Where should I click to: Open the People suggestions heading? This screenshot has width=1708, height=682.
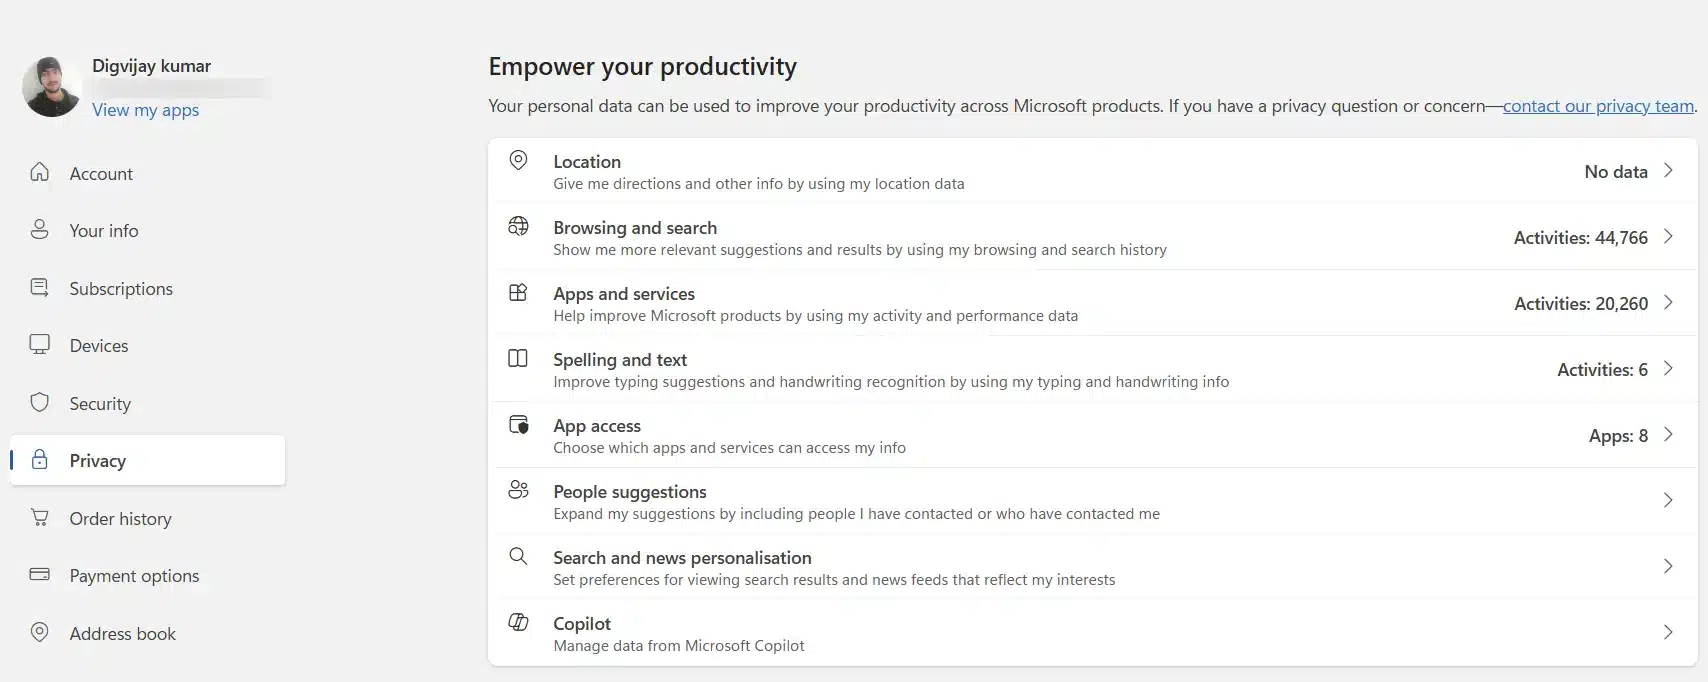coord(630,491)
